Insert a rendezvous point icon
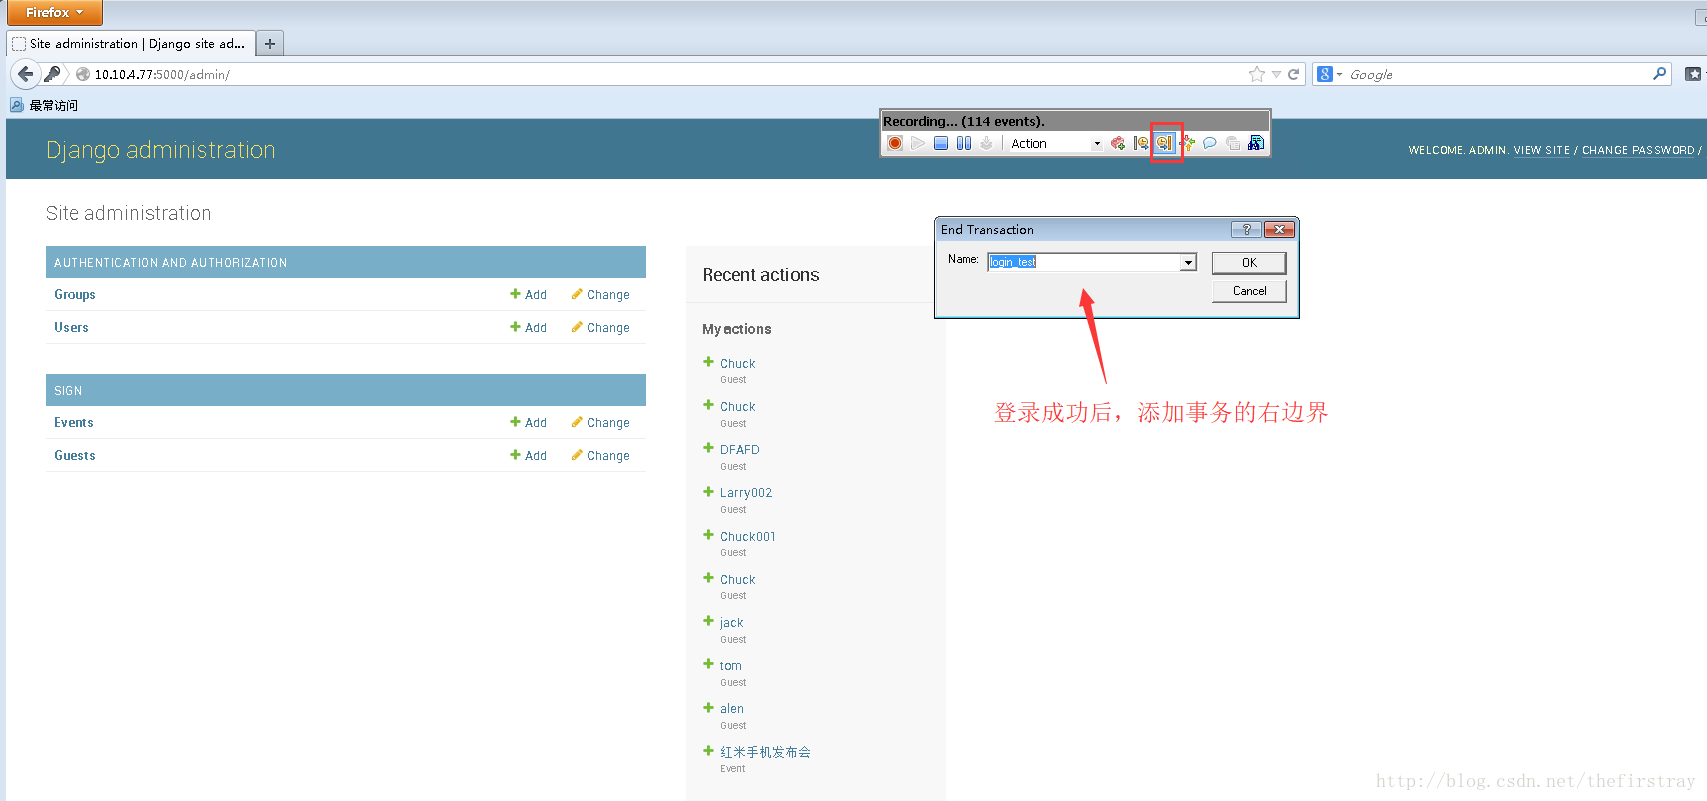1707x801 pixels. coord(1187,143)
